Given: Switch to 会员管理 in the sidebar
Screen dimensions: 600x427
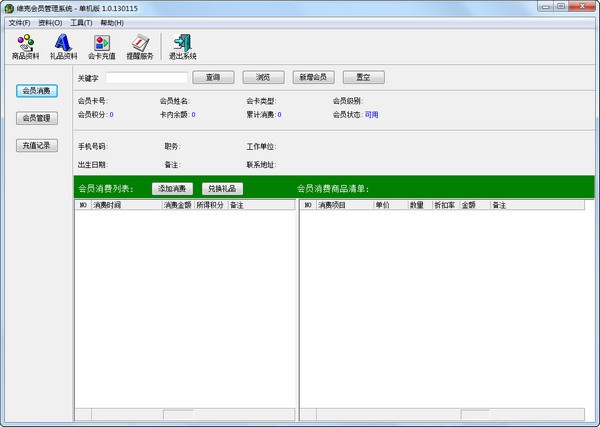Looking at the screenshot, I should pos(36,118).
